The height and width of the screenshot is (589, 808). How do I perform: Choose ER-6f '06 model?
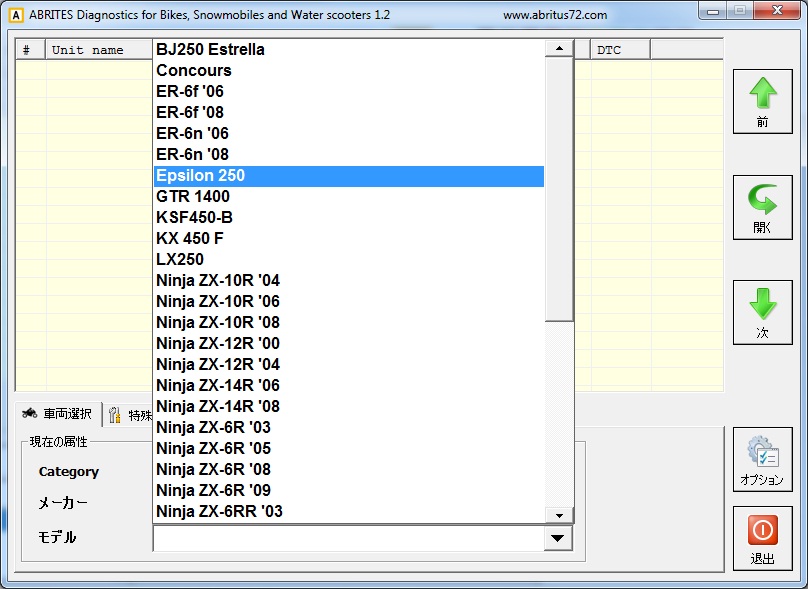pyautogui.click(x=349, y=92)
